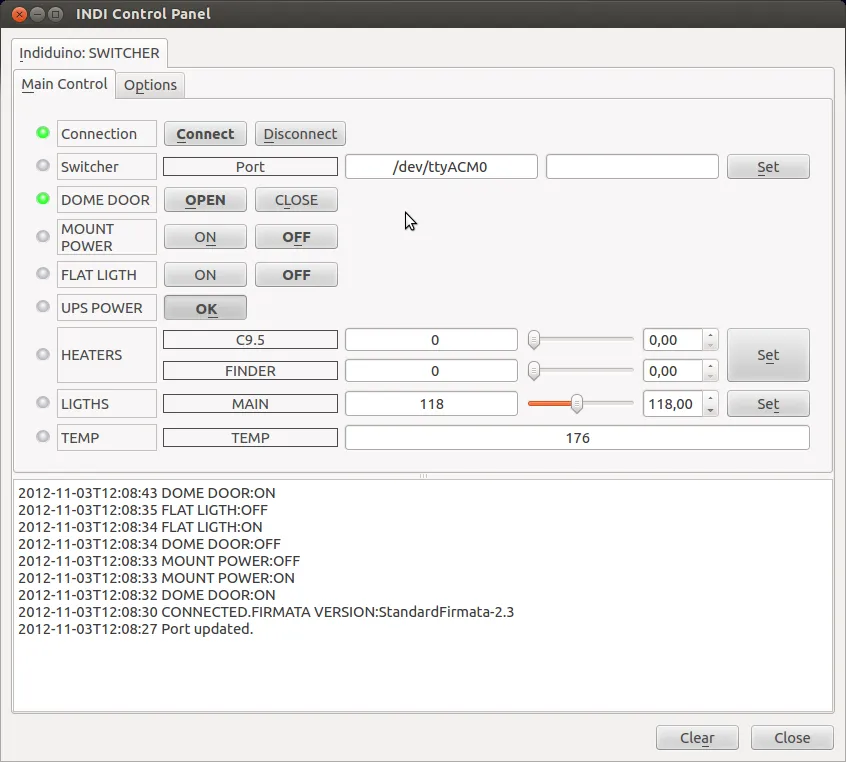Decrease the FINDER heater spinbox value

[711, 376]
